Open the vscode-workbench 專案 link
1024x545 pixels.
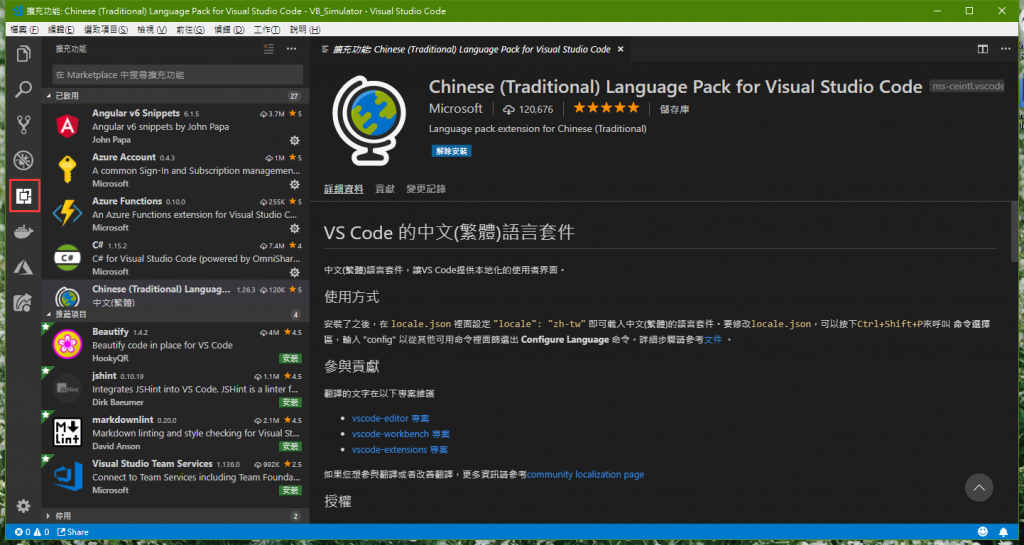(x=401, y=434)
